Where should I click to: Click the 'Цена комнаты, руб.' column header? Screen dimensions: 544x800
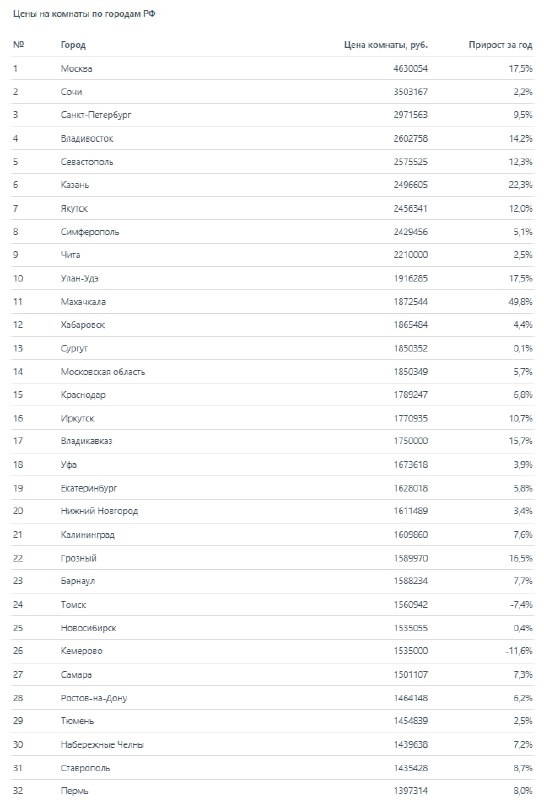pyautogui.click(x=386, y=45)
